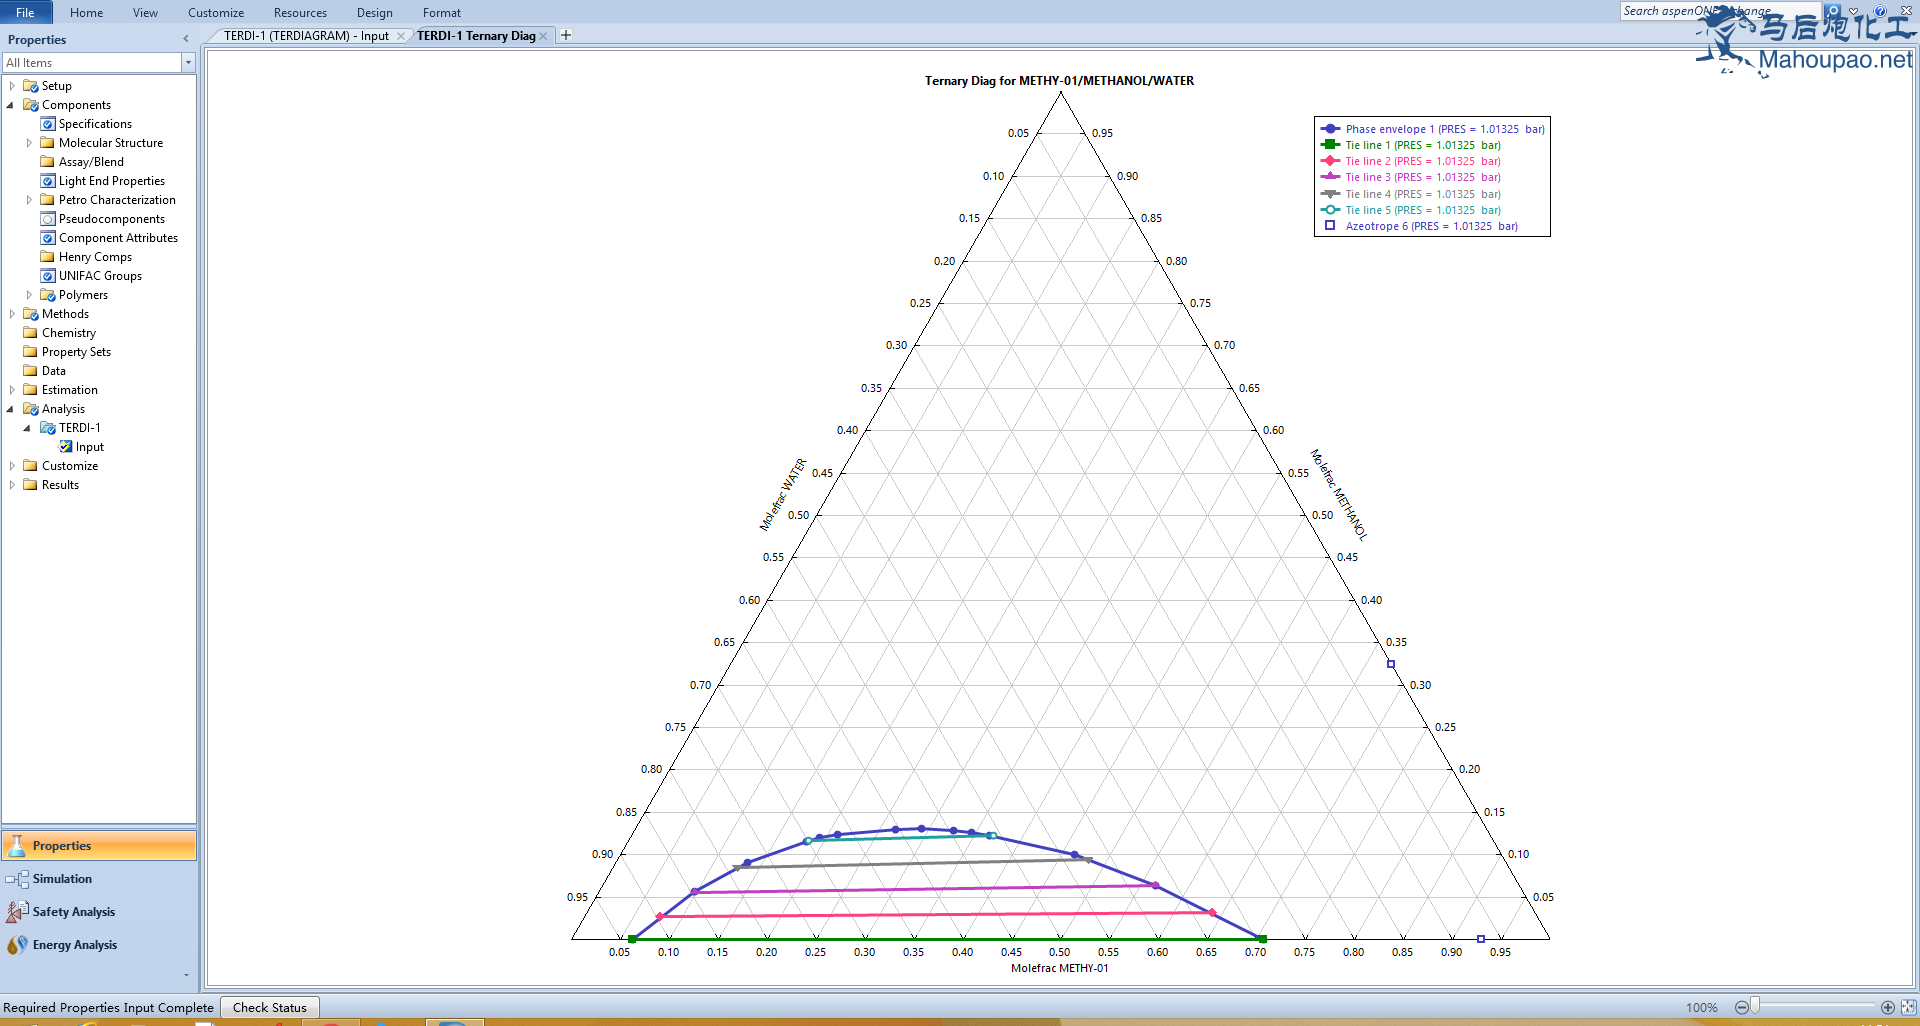Click the search magnifier icon

1833,11
